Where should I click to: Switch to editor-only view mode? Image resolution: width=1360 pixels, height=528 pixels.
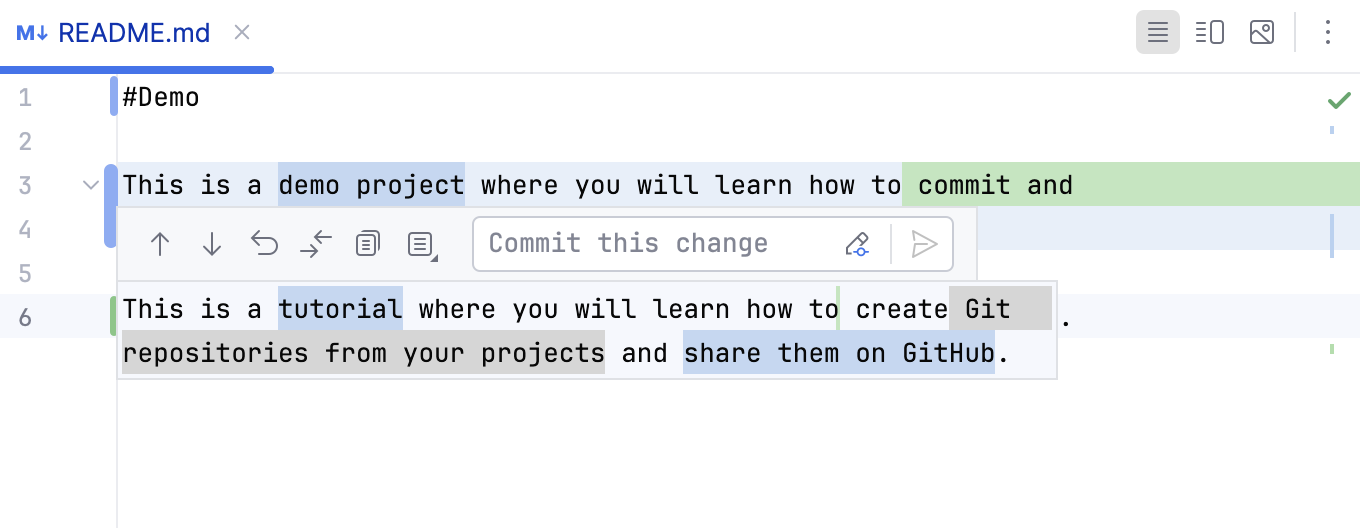click(1158, 33)
